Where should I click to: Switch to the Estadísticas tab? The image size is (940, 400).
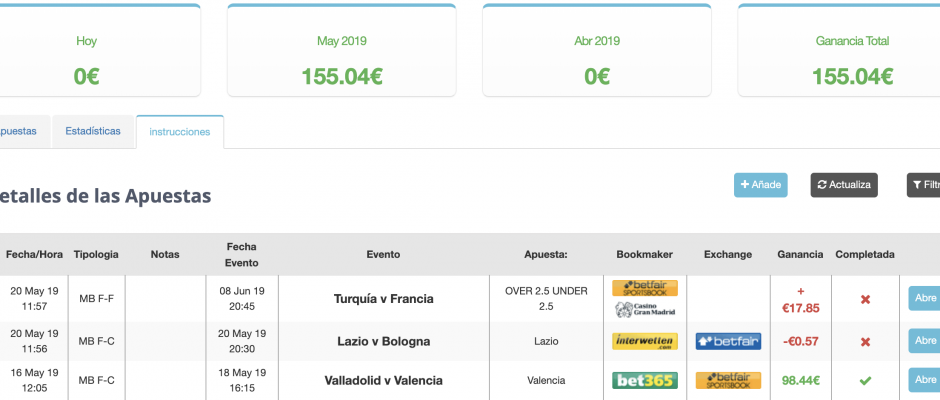coord(93,131)
